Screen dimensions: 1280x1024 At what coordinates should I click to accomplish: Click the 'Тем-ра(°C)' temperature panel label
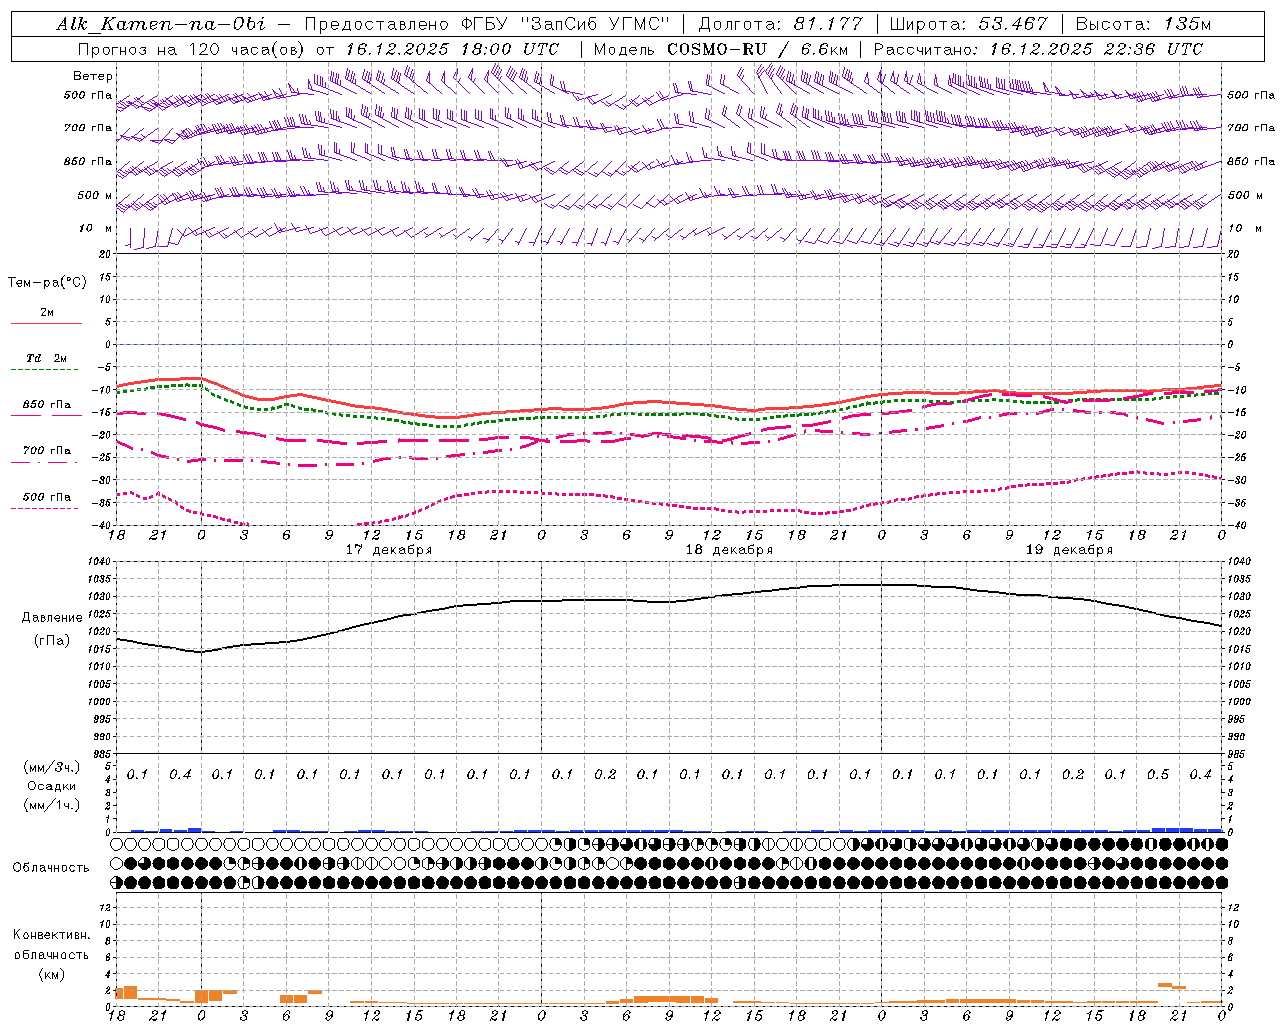point(47,283)
